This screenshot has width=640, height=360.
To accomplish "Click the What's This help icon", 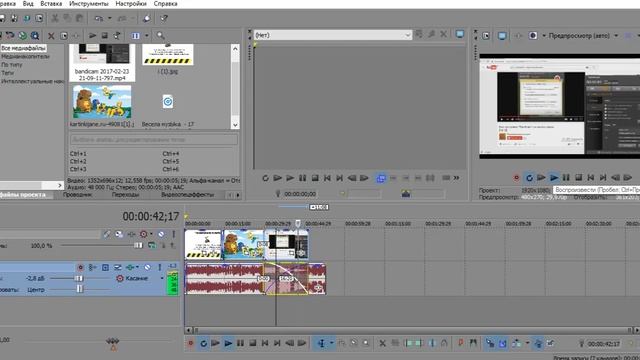I will pos(164,18).
